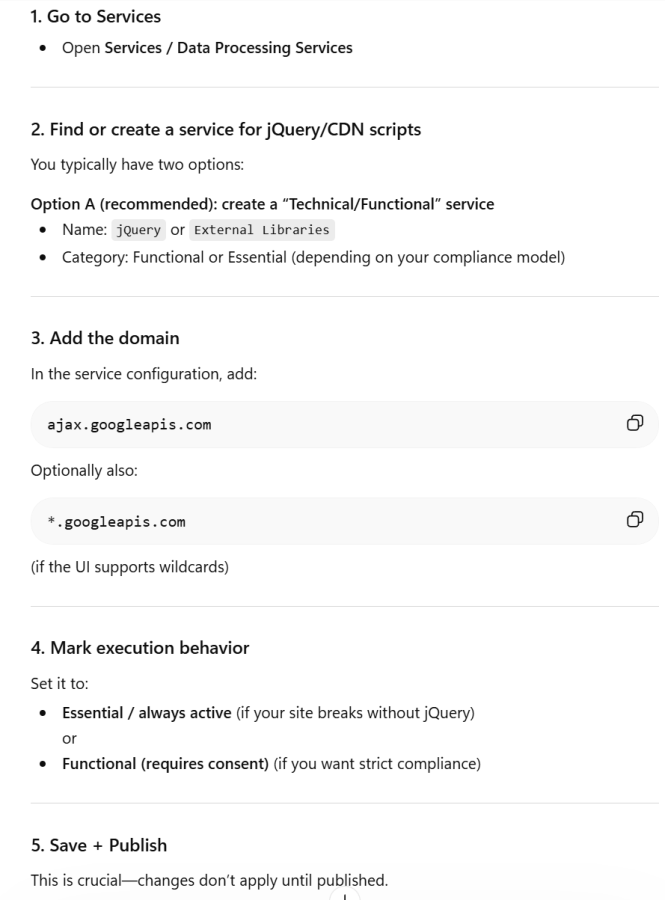Screen dimensions: 665x900
Task: Click the scroll-to-bottom arrow button
Action: tap(345, 895)
